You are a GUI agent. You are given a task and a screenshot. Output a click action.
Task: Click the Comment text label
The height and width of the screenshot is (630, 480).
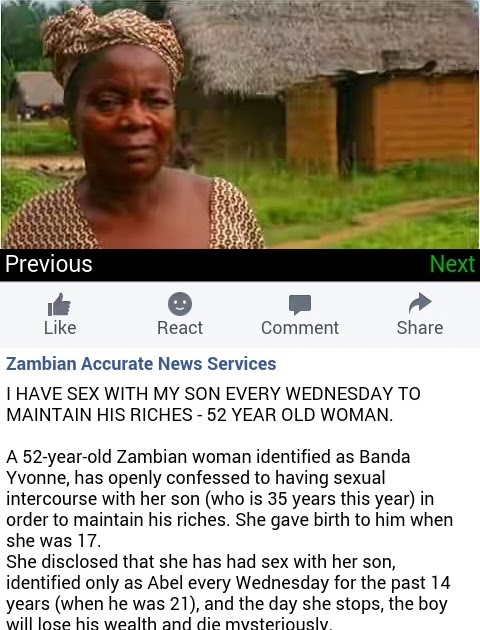click(300, 328)
